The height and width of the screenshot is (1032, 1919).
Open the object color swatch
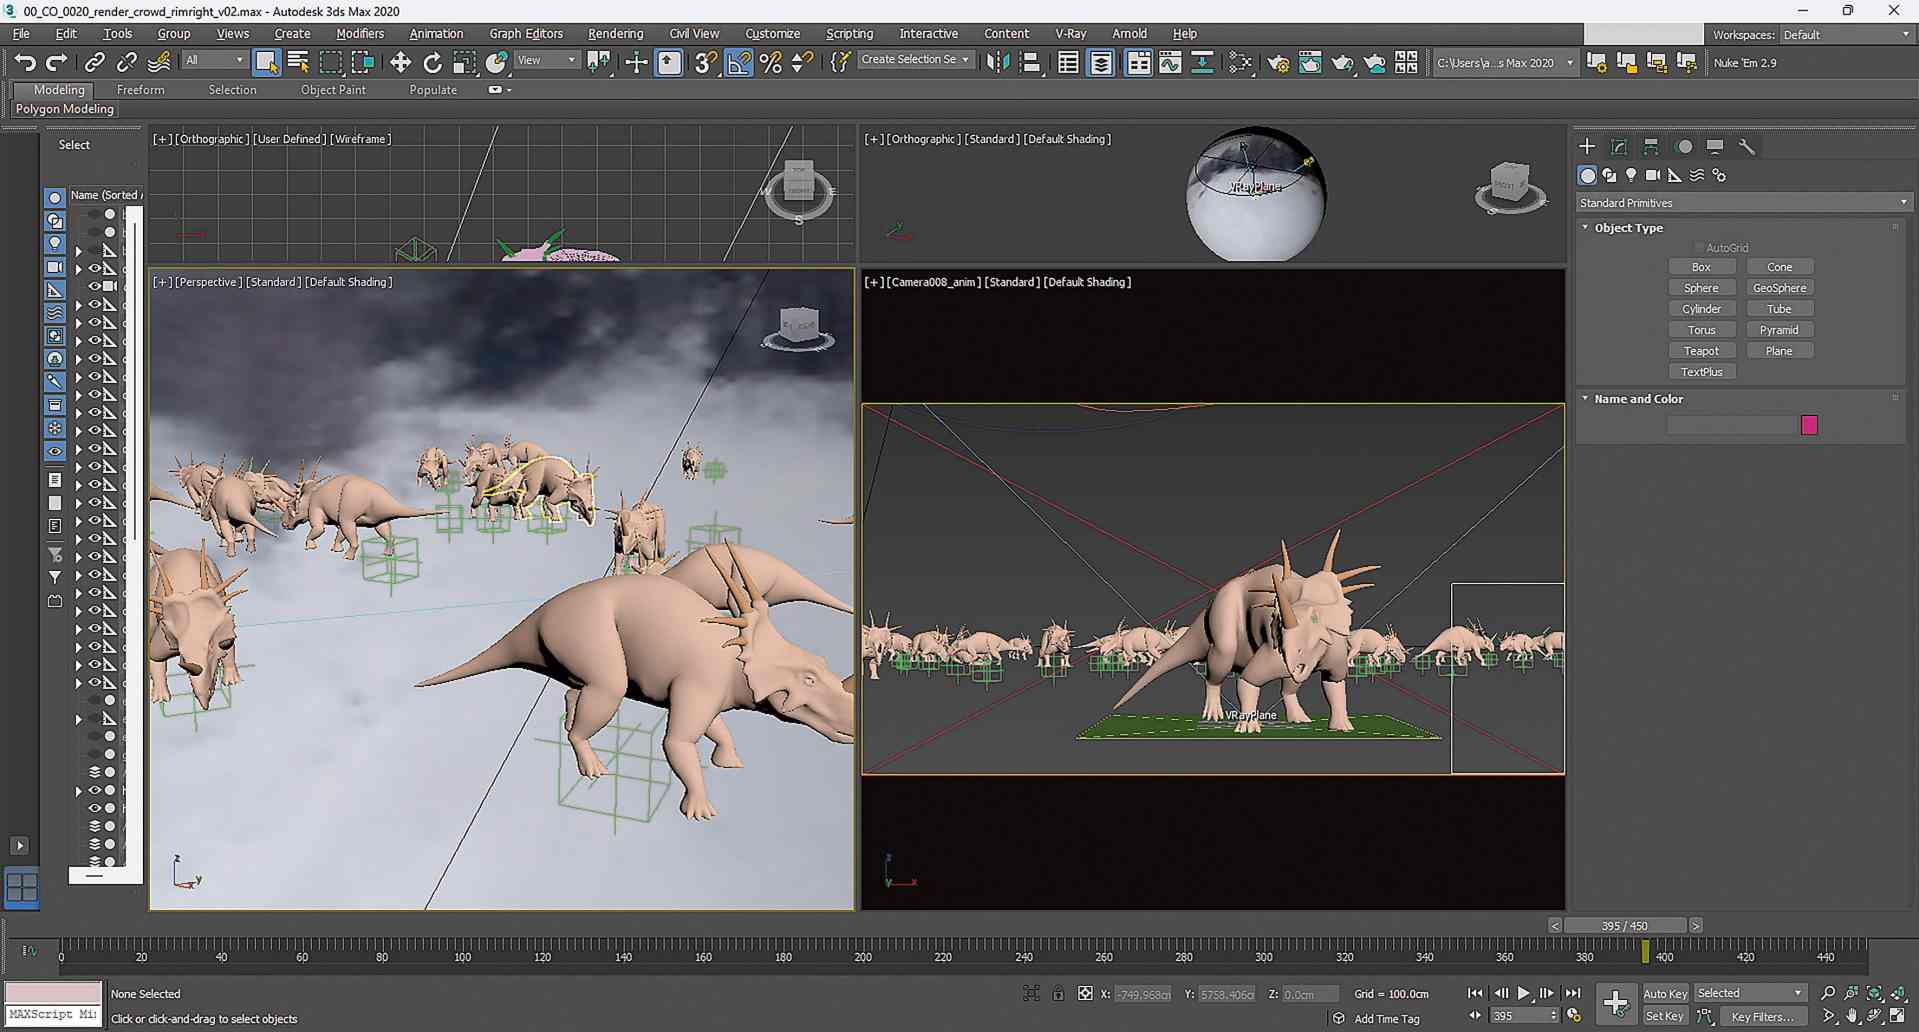[1808, 425]
